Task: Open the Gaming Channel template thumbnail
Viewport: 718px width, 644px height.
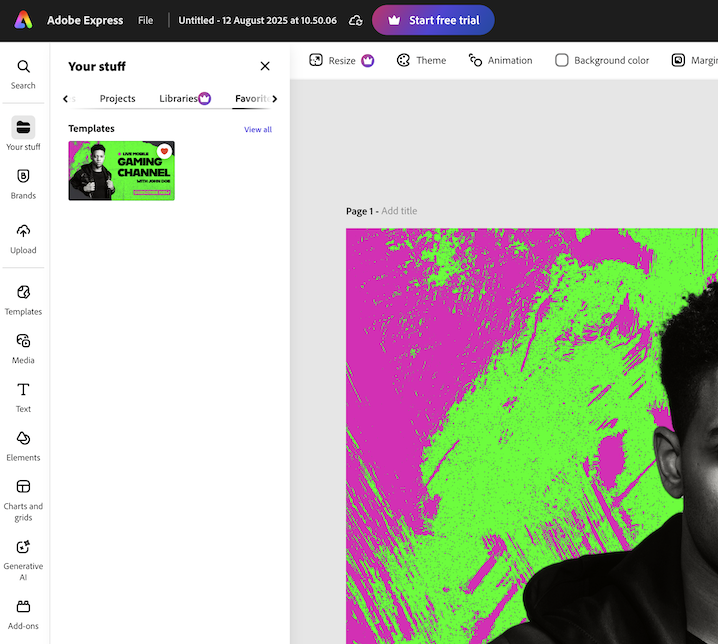Action: (x=121, y=171)
